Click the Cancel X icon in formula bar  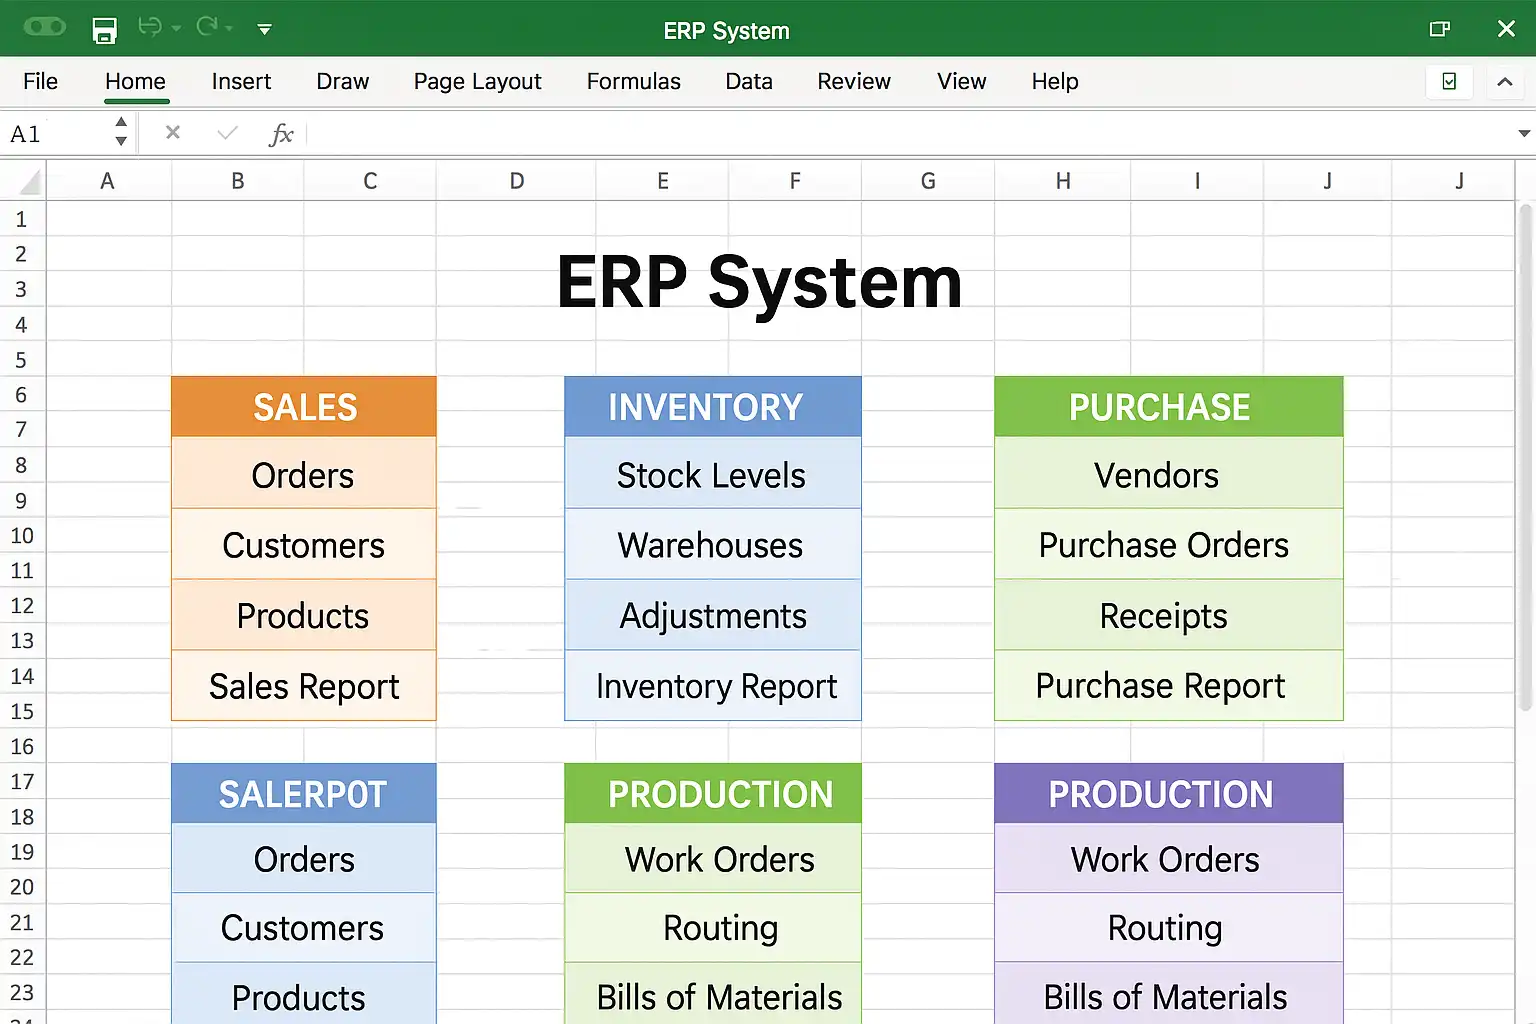pos(173,132)
